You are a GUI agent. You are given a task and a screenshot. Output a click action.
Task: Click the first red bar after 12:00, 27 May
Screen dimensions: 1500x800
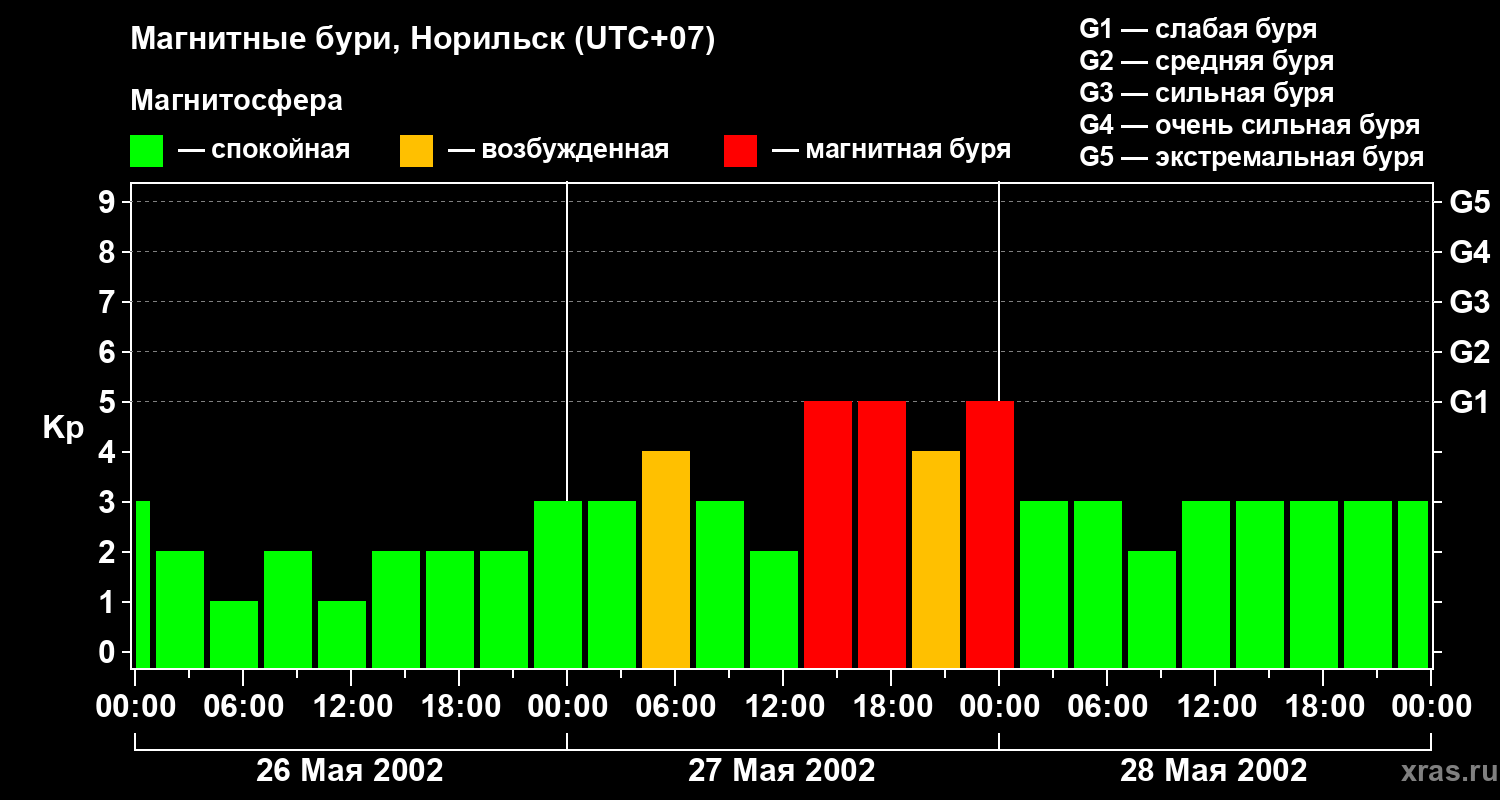pyautogui.click(x=828, y=534)
